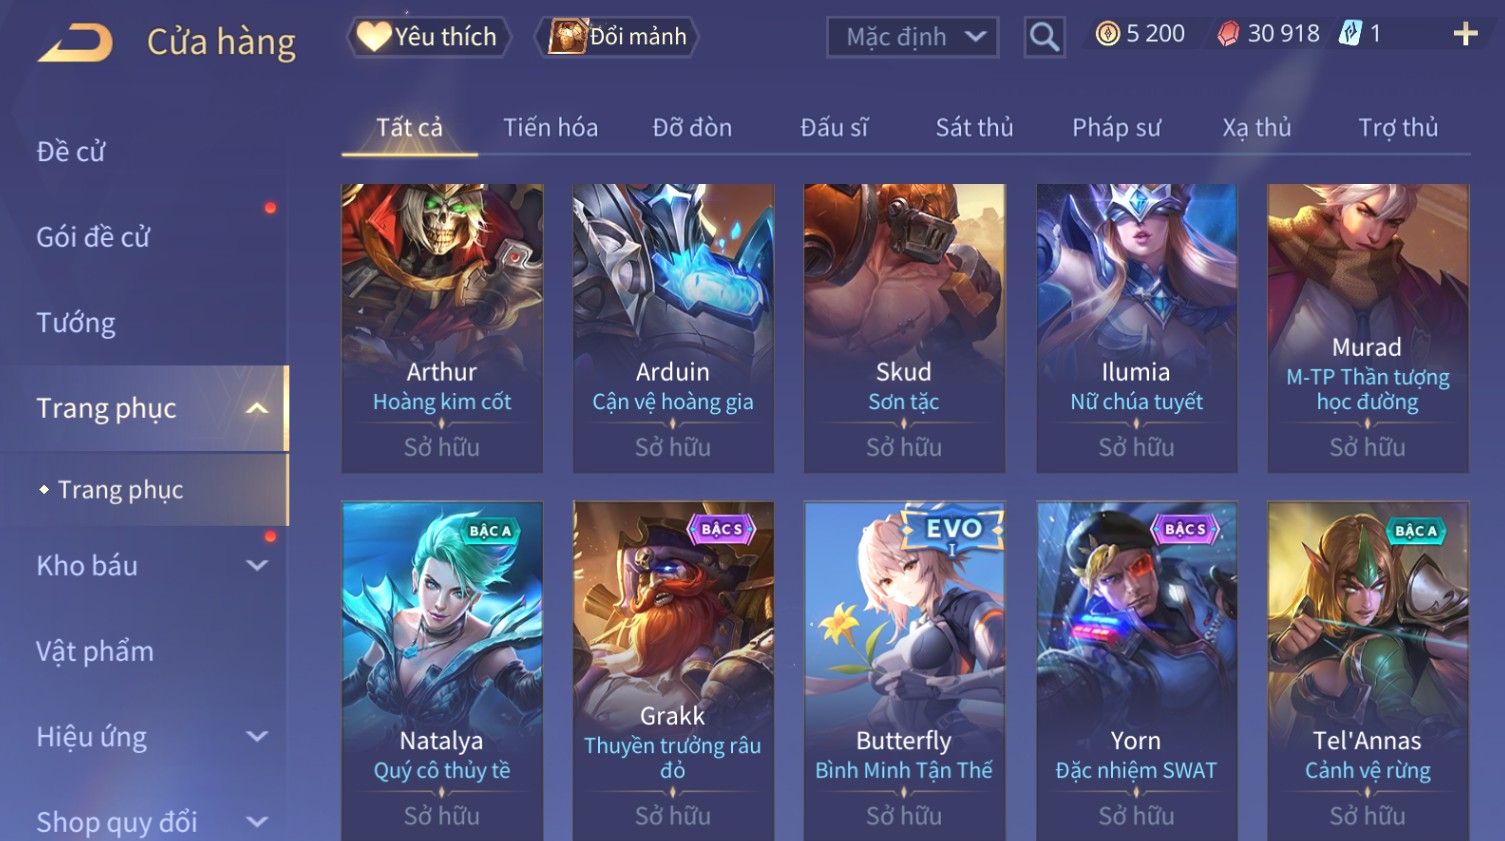Tap the blue voucher ticket icon
The height and width of the screenshot is (841, 1505).
point(1350,34)
